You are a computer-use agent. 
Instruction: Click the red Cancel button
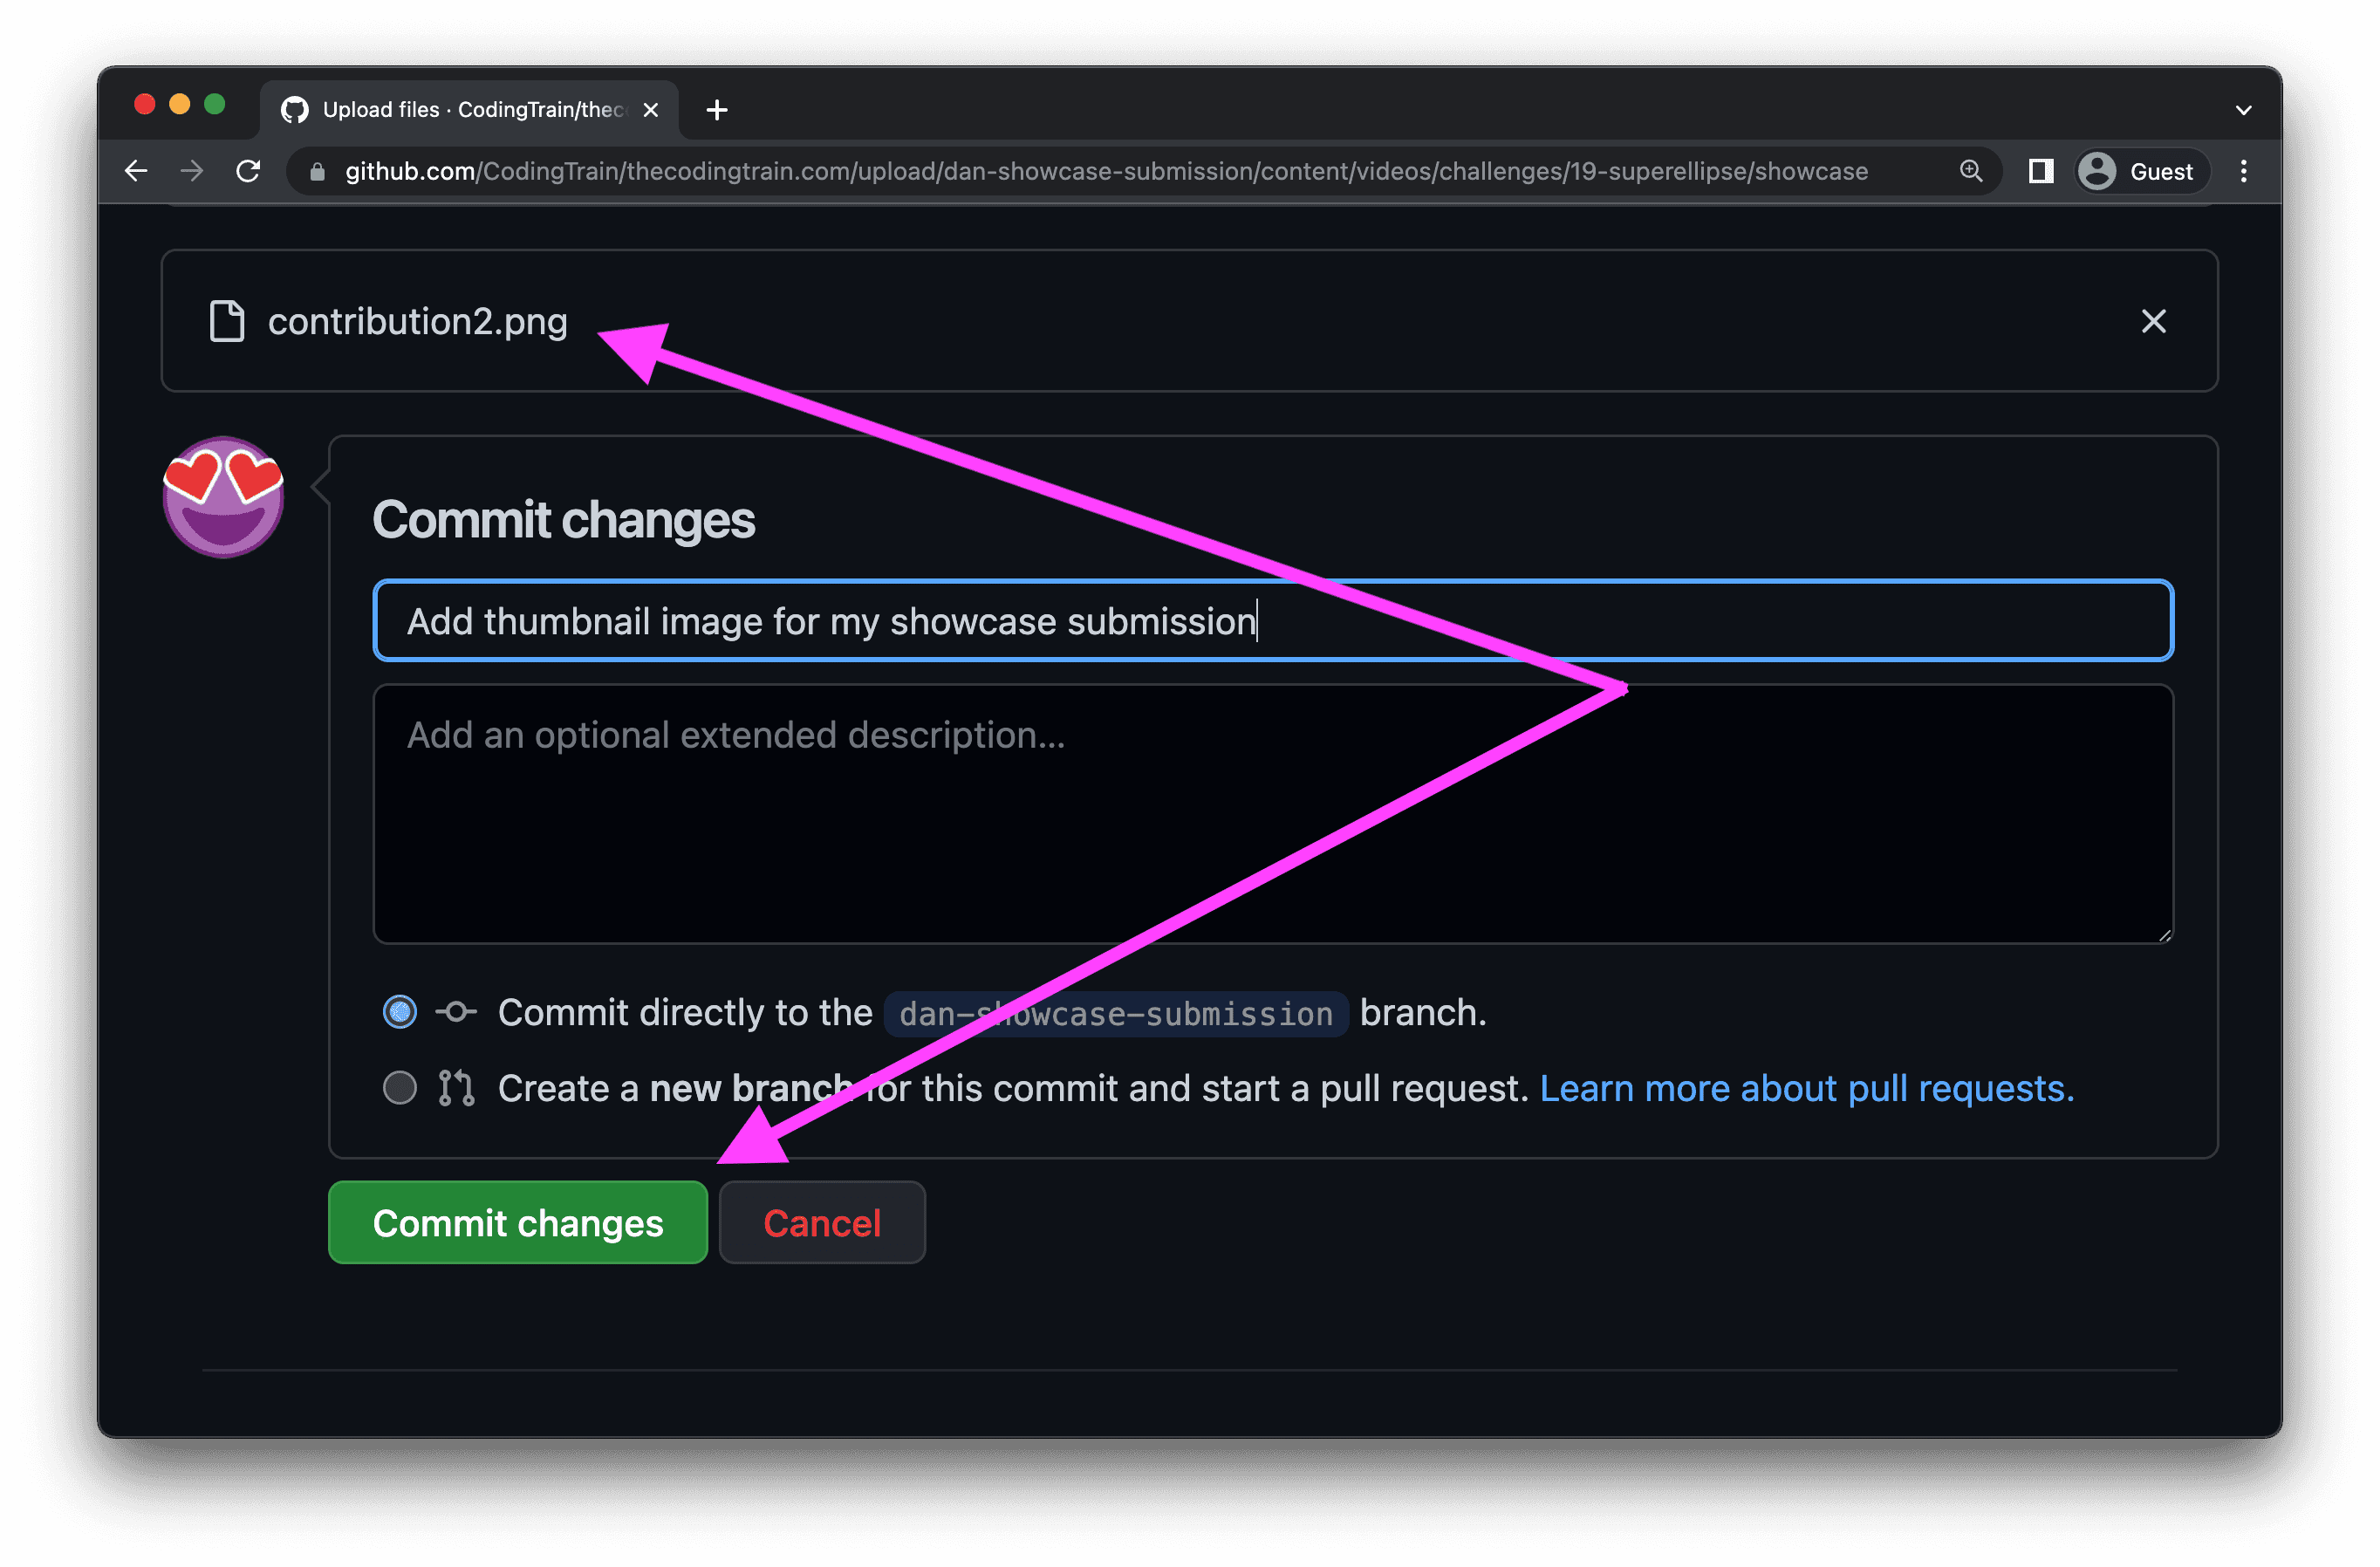coord(822,1223)
